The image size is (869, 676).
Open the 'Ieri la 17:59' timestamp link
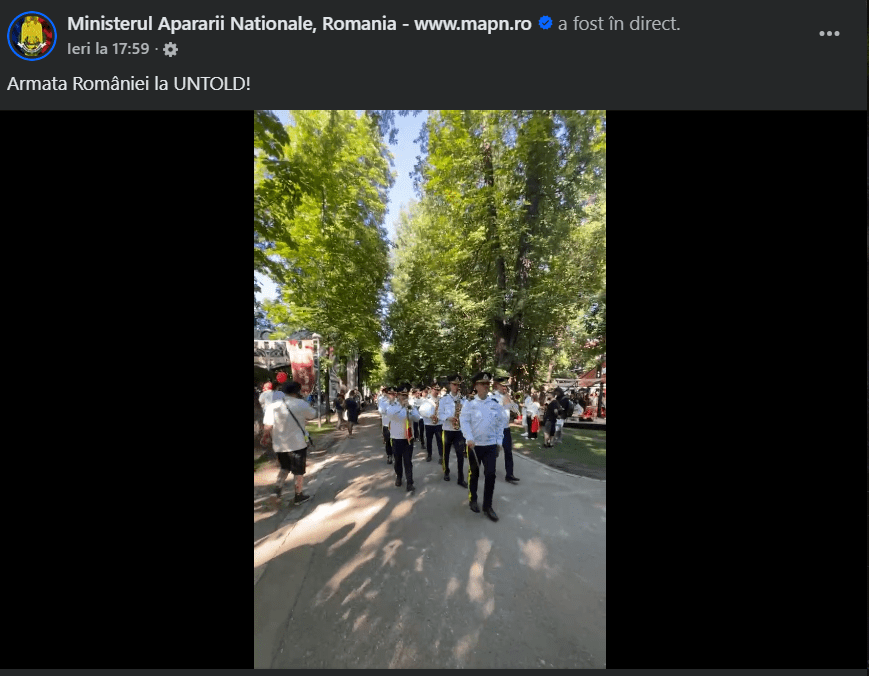coord(108,49)
